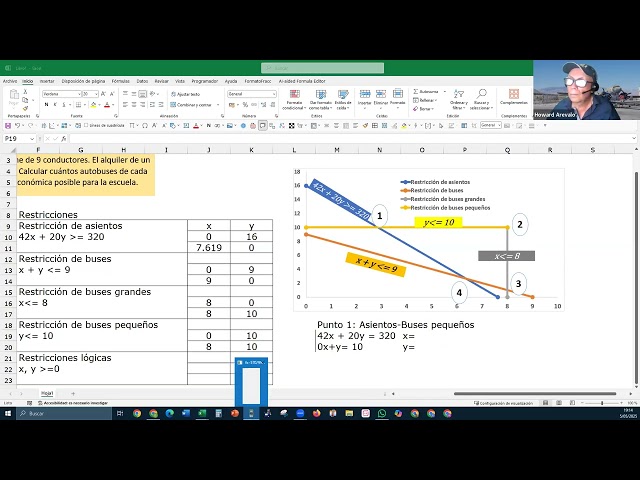The image size is (640, 480).
Task: Click the Windows Start button
Action: (x=8, y=413)
